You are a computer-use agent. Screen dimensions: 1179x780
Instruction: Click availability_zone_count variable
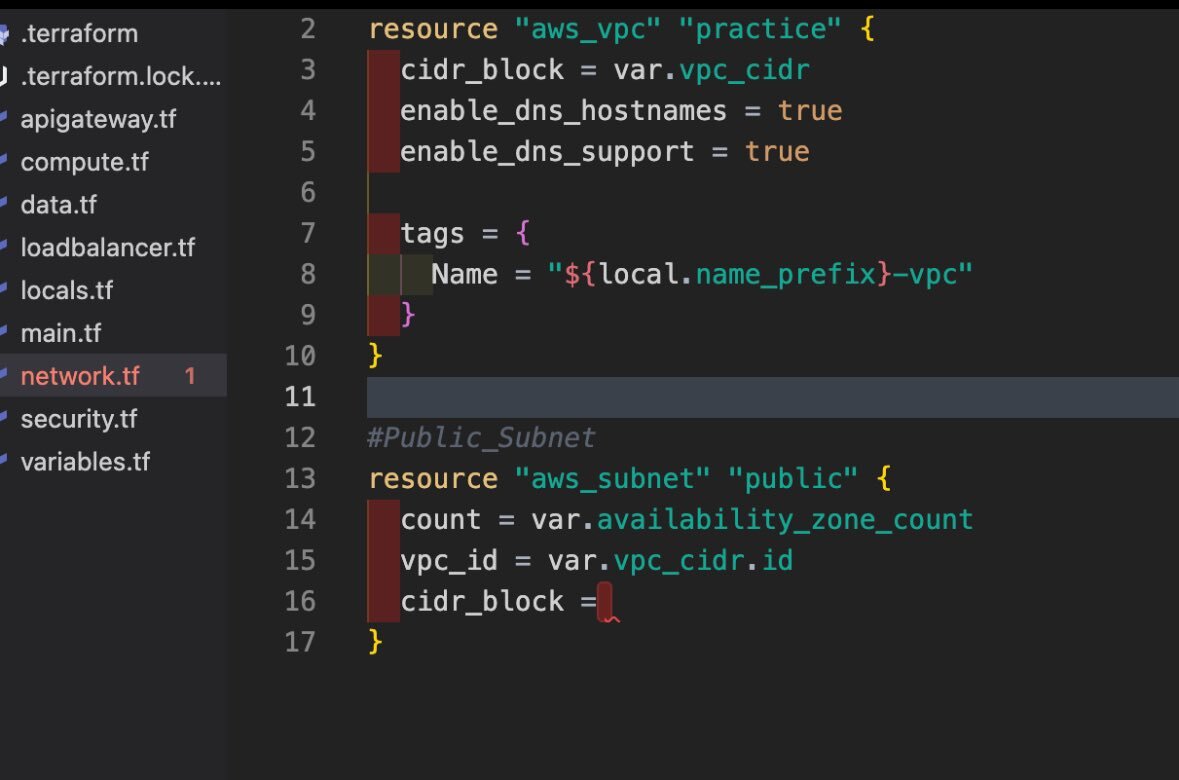pyautogui.click(x=785, y=521)
